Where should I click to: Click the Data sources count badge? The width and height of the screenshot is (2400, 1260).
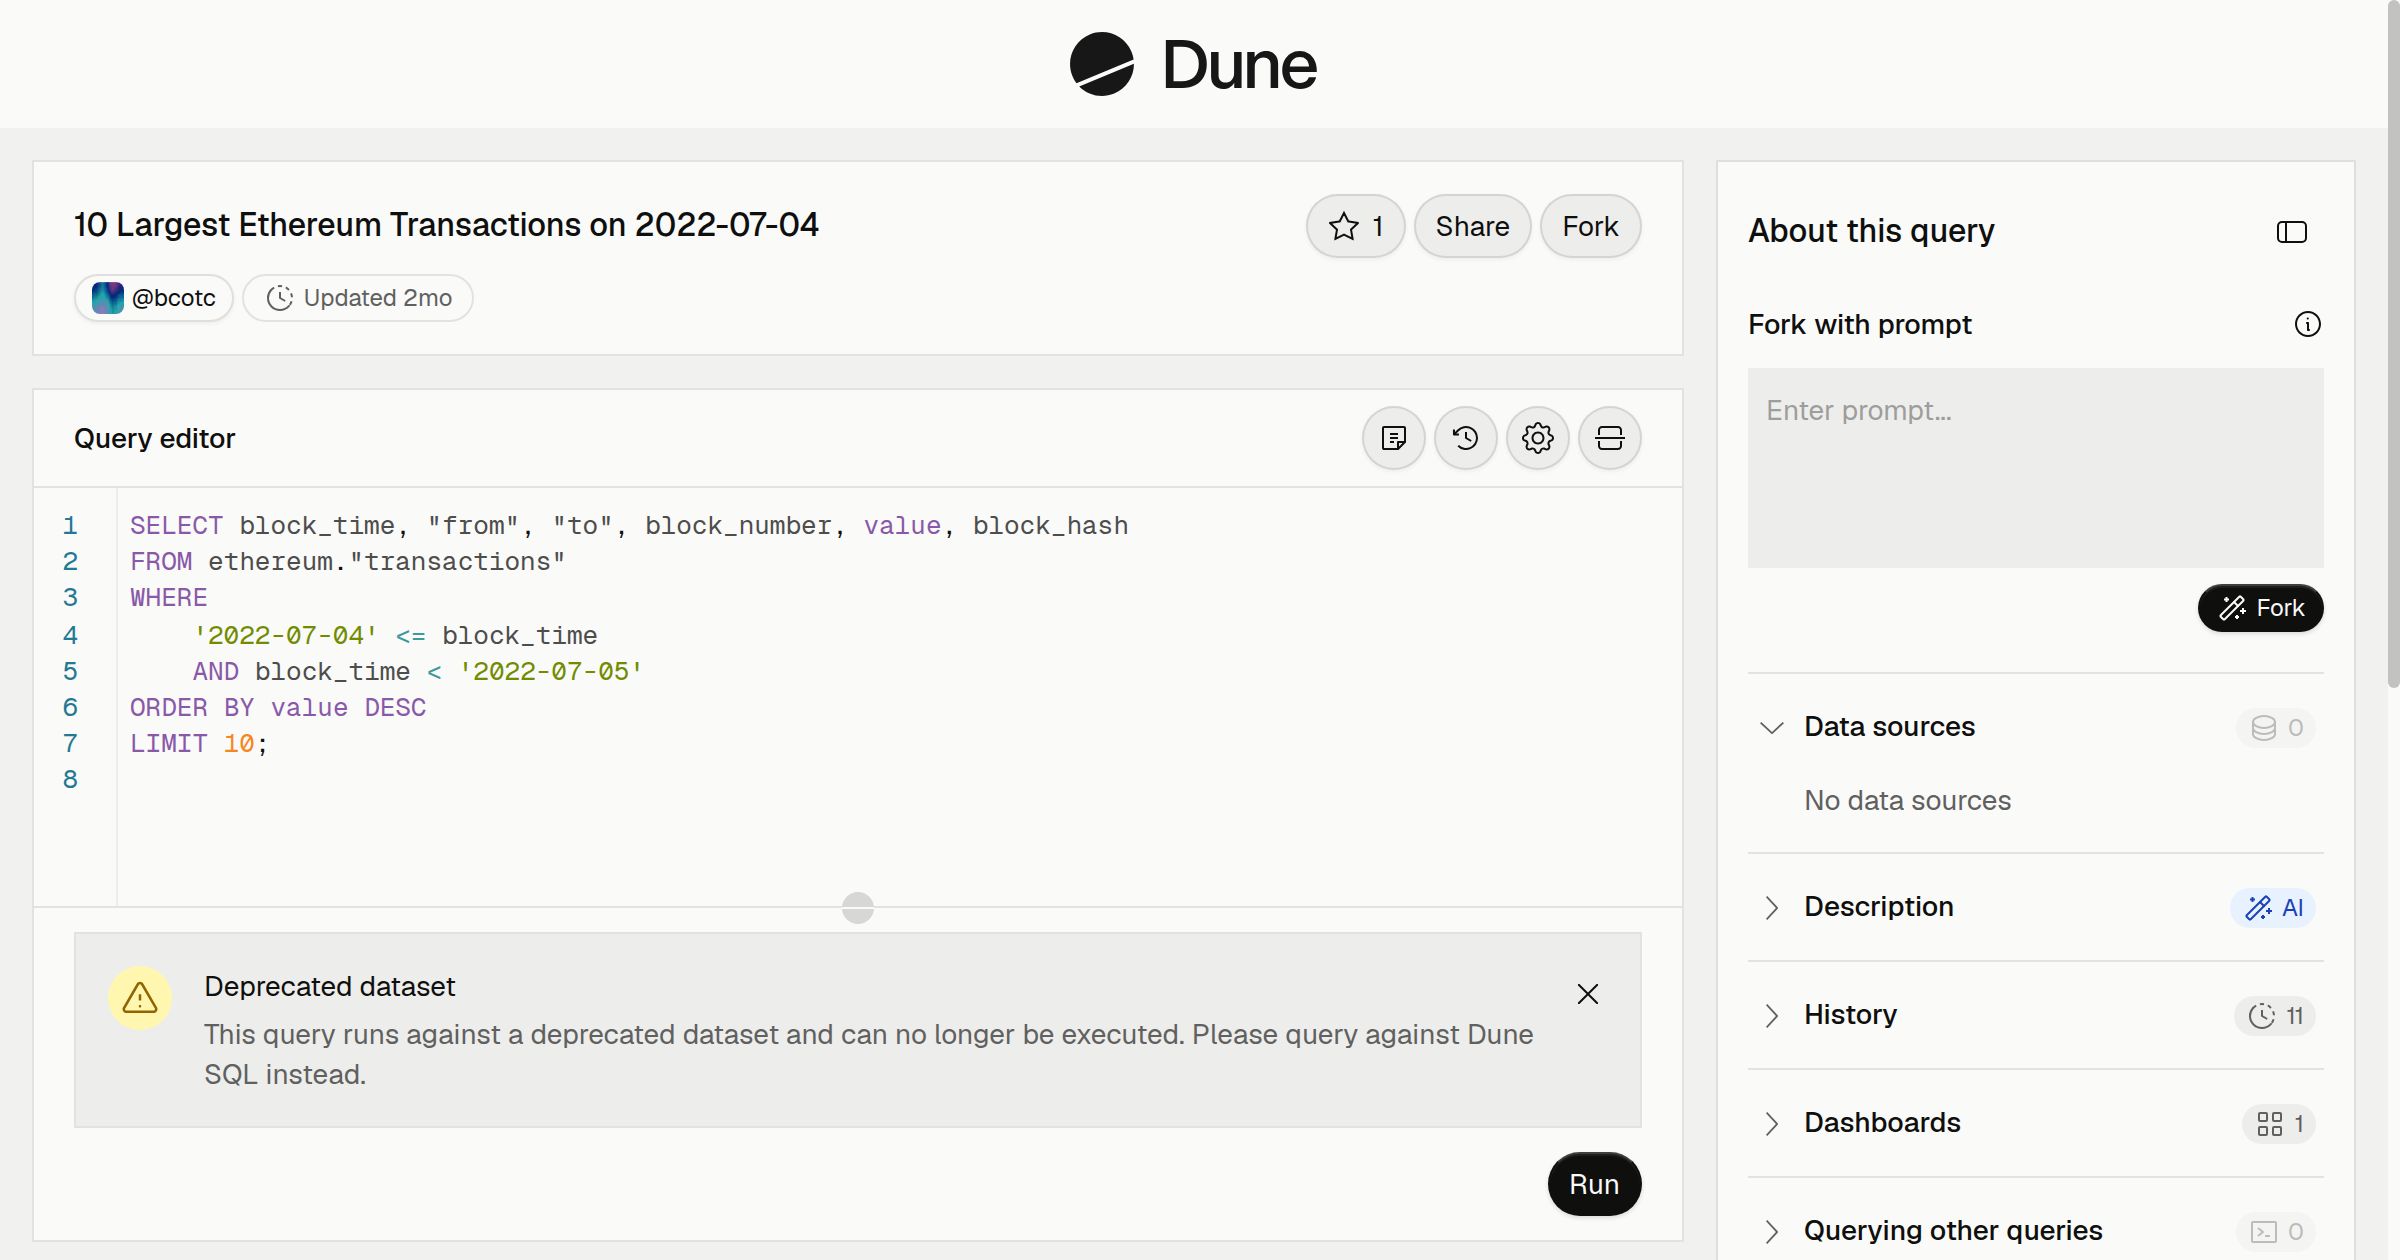(x=2276, y=727)
